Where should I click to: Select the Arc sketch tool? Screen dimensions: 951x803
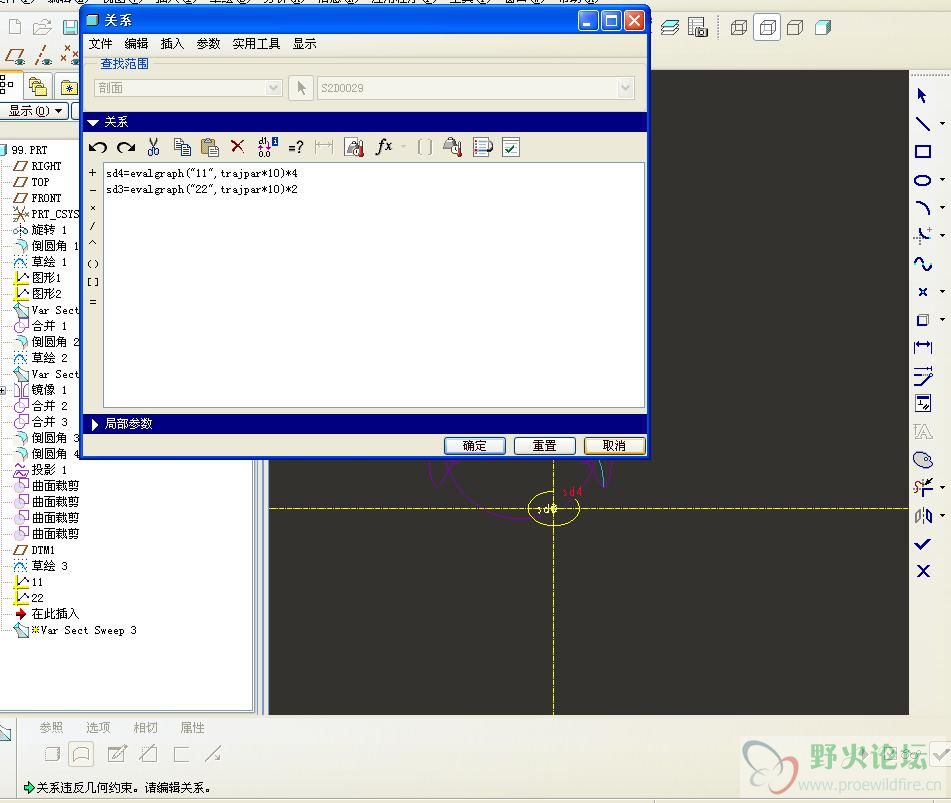922,208
